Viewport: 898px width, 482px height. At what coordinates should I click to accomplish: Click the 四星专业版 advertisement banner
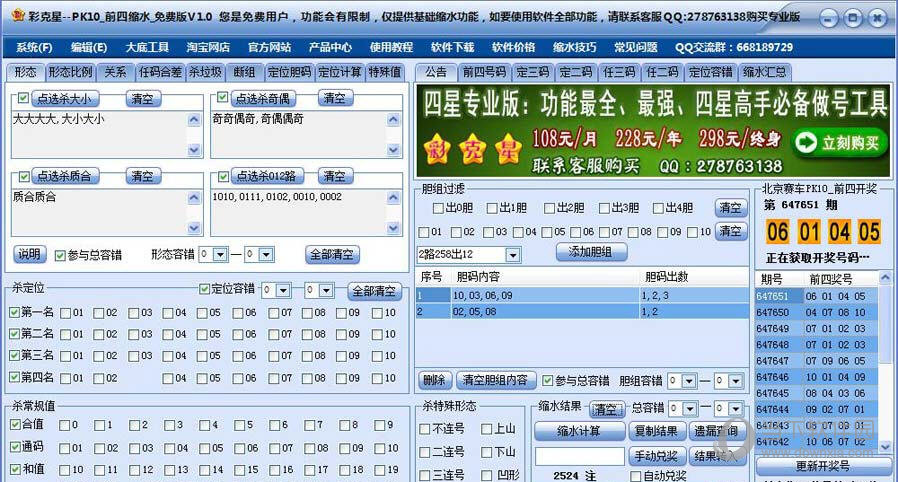tap(653, 131)
